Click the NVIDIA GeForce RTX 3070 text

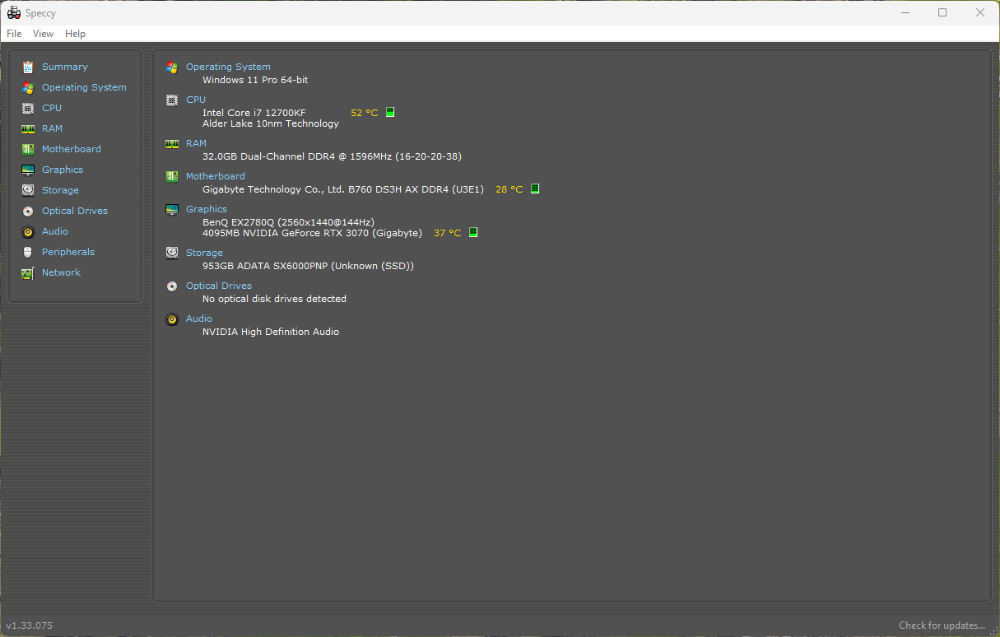click(312, 233)
